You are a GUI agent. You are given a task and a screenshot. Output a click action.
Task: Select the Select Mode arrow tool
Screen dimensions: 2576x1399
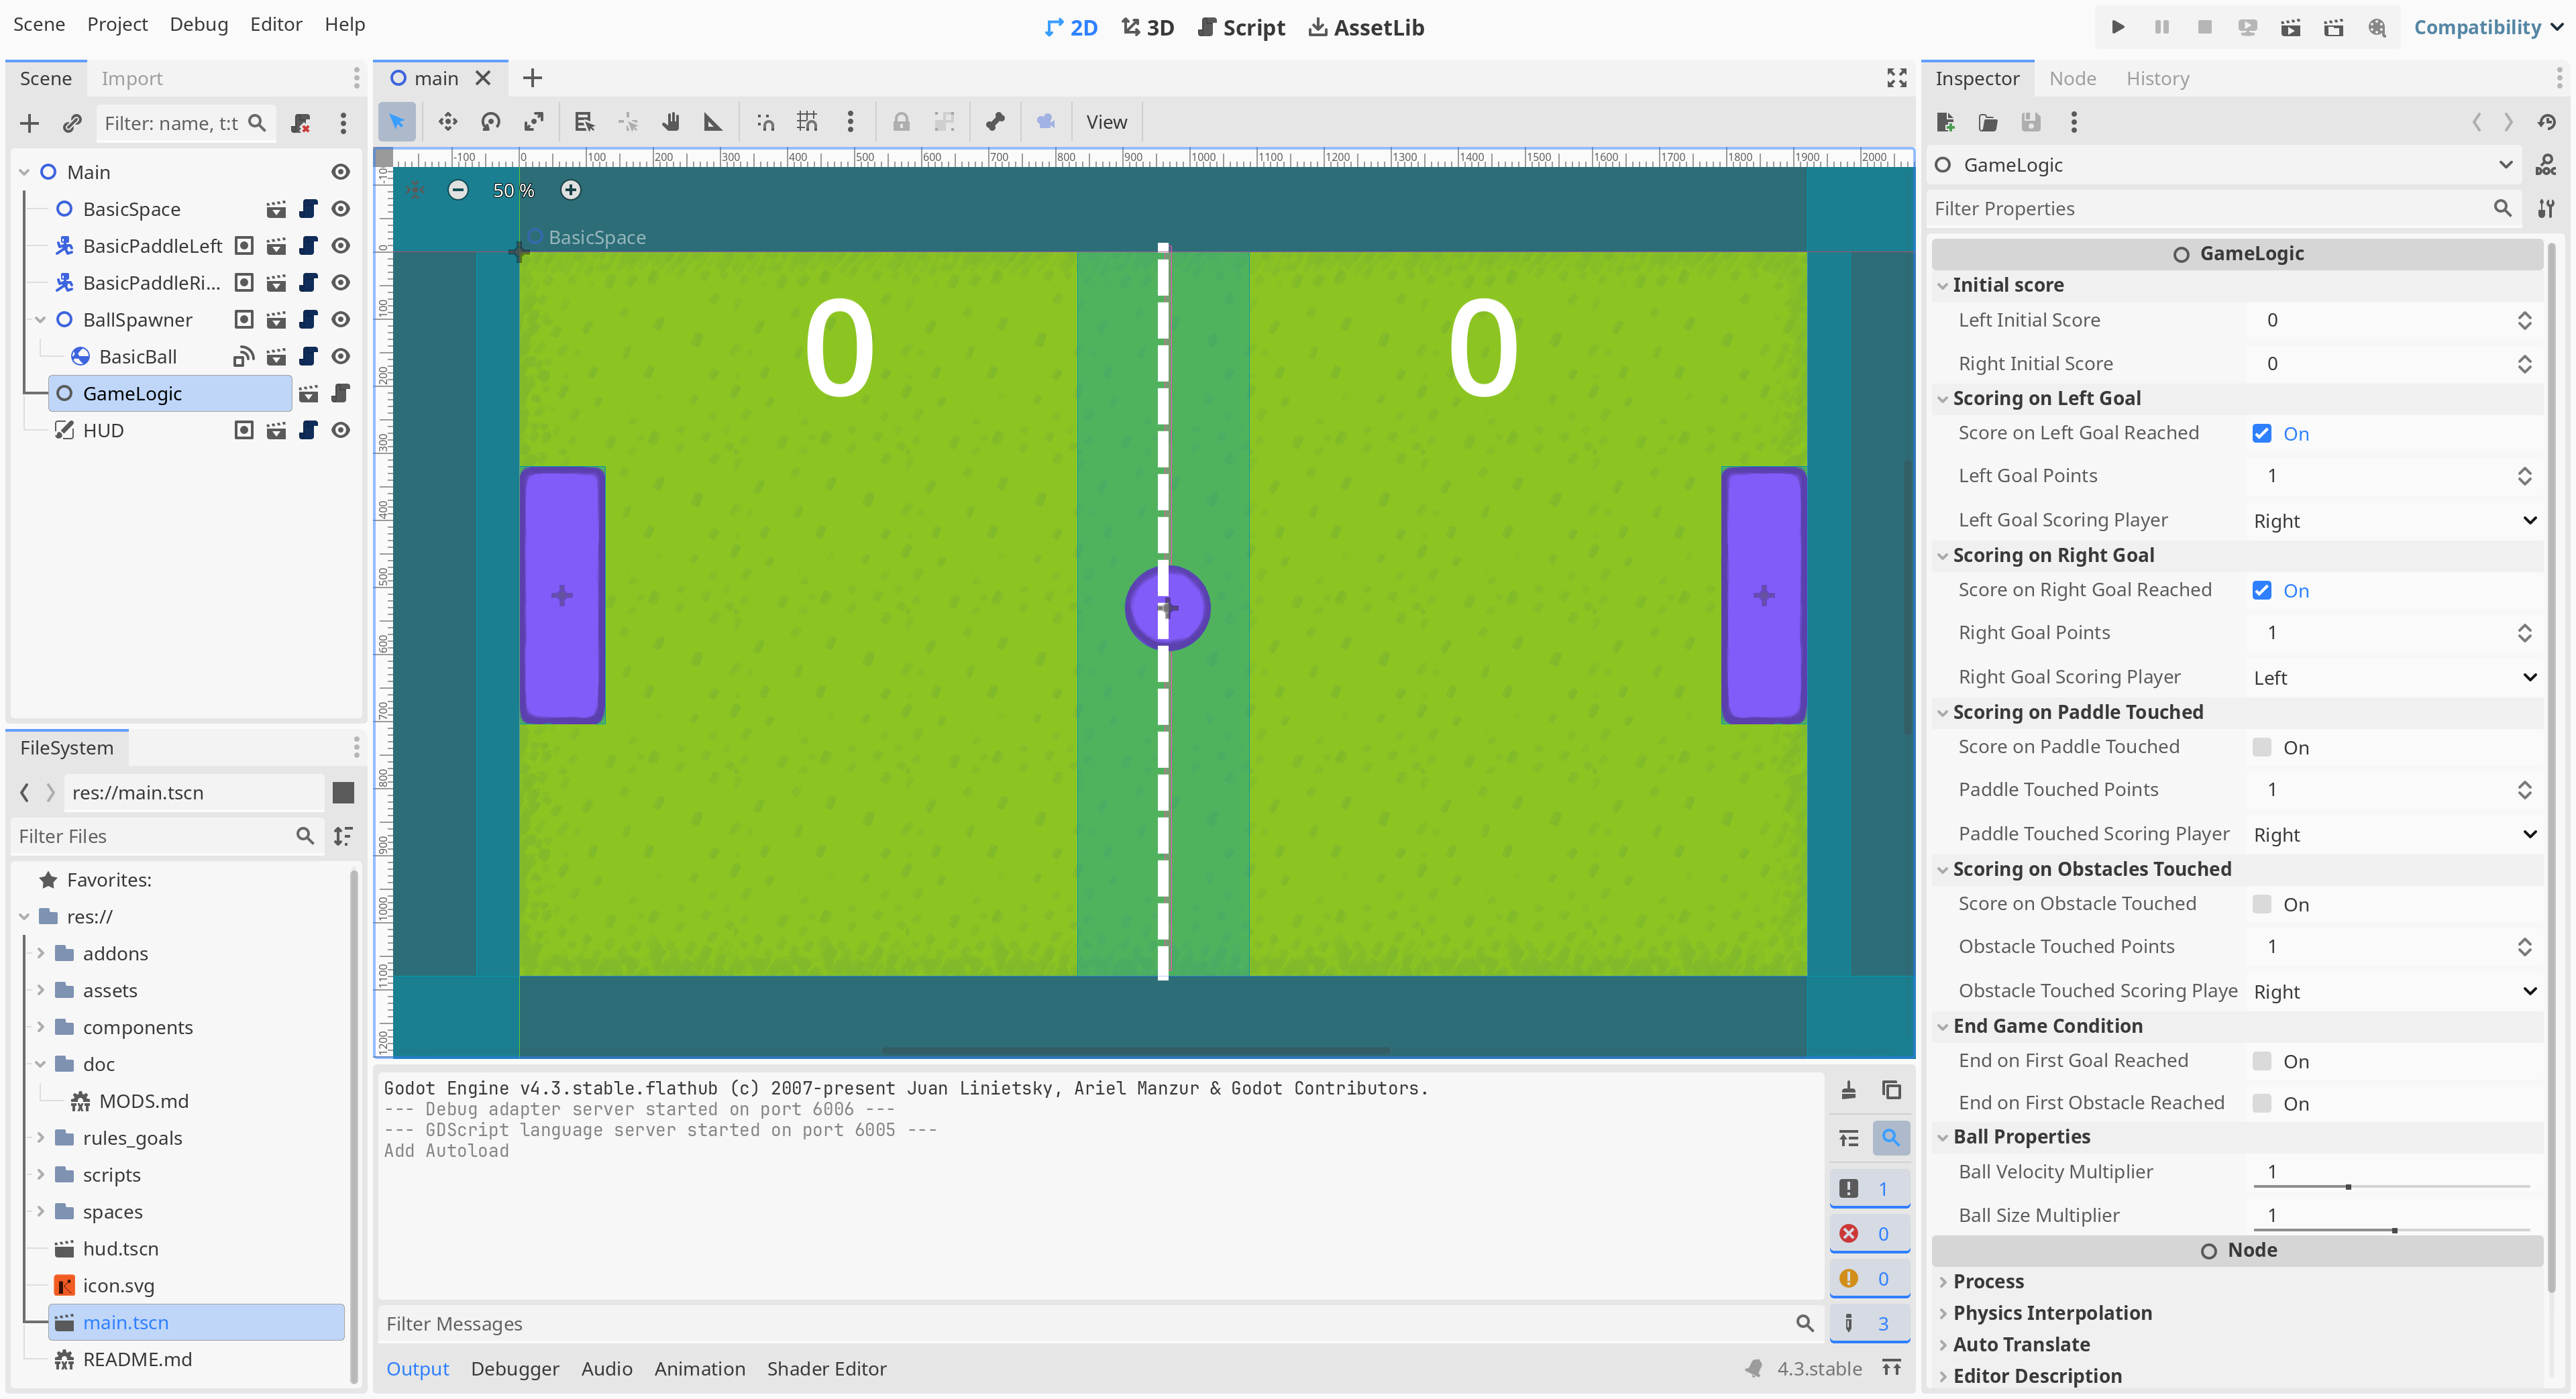pyautogui.click(x=397, y=122)
